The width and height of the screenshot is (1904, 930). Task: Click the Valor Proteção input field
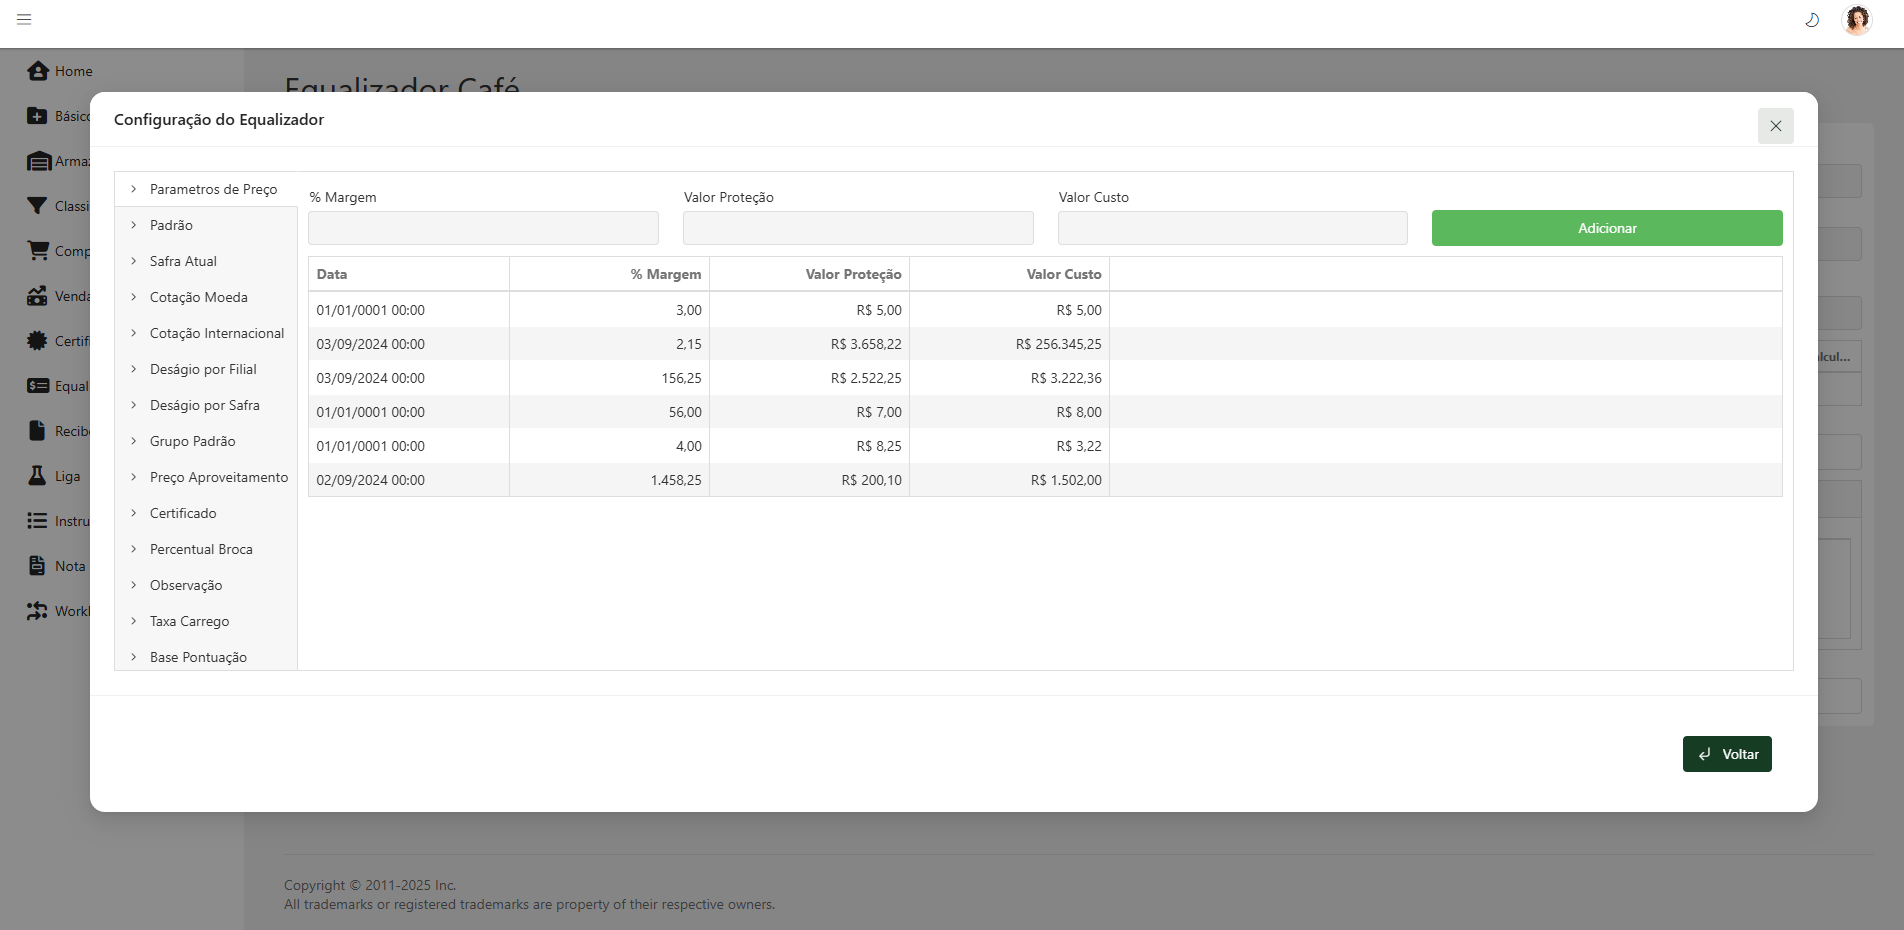[x=857, y=228]
